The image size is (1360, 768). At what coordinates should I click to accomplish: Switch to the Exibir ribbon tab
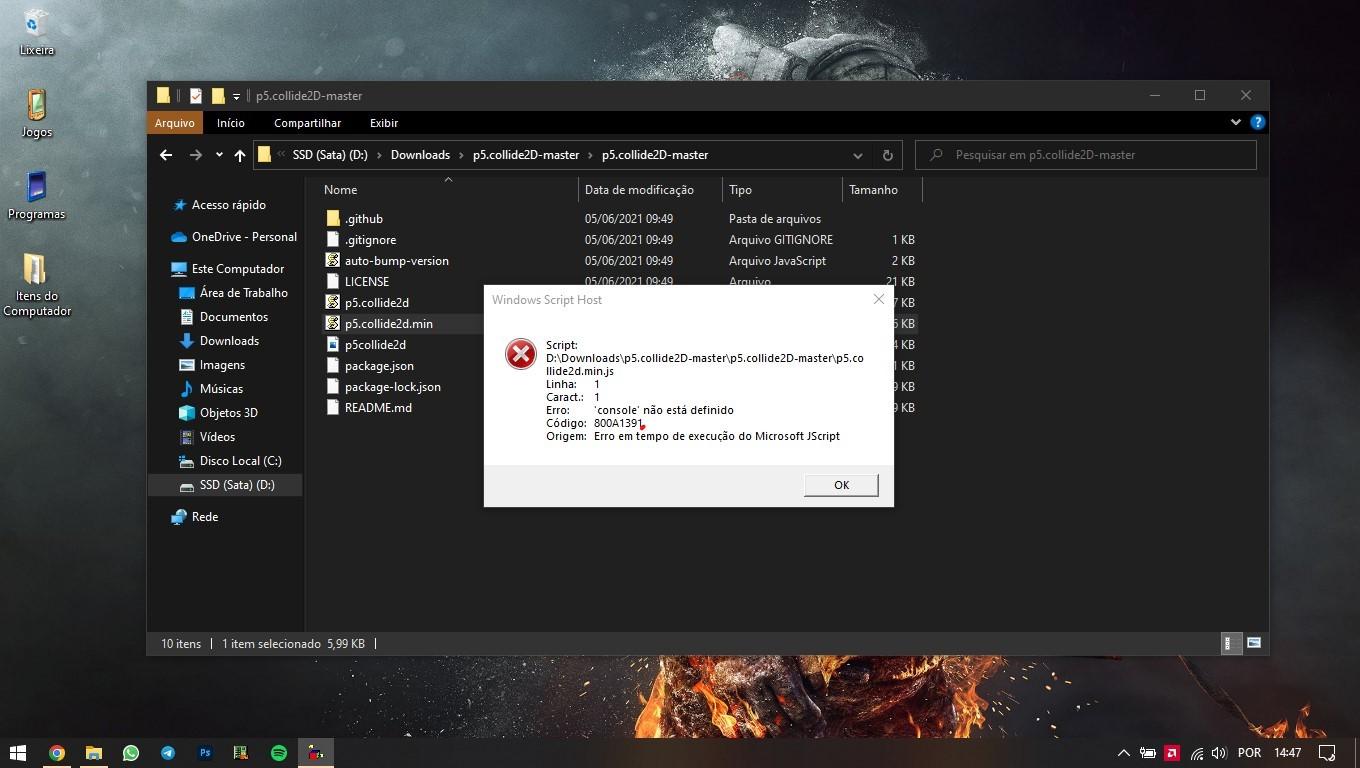384,123
